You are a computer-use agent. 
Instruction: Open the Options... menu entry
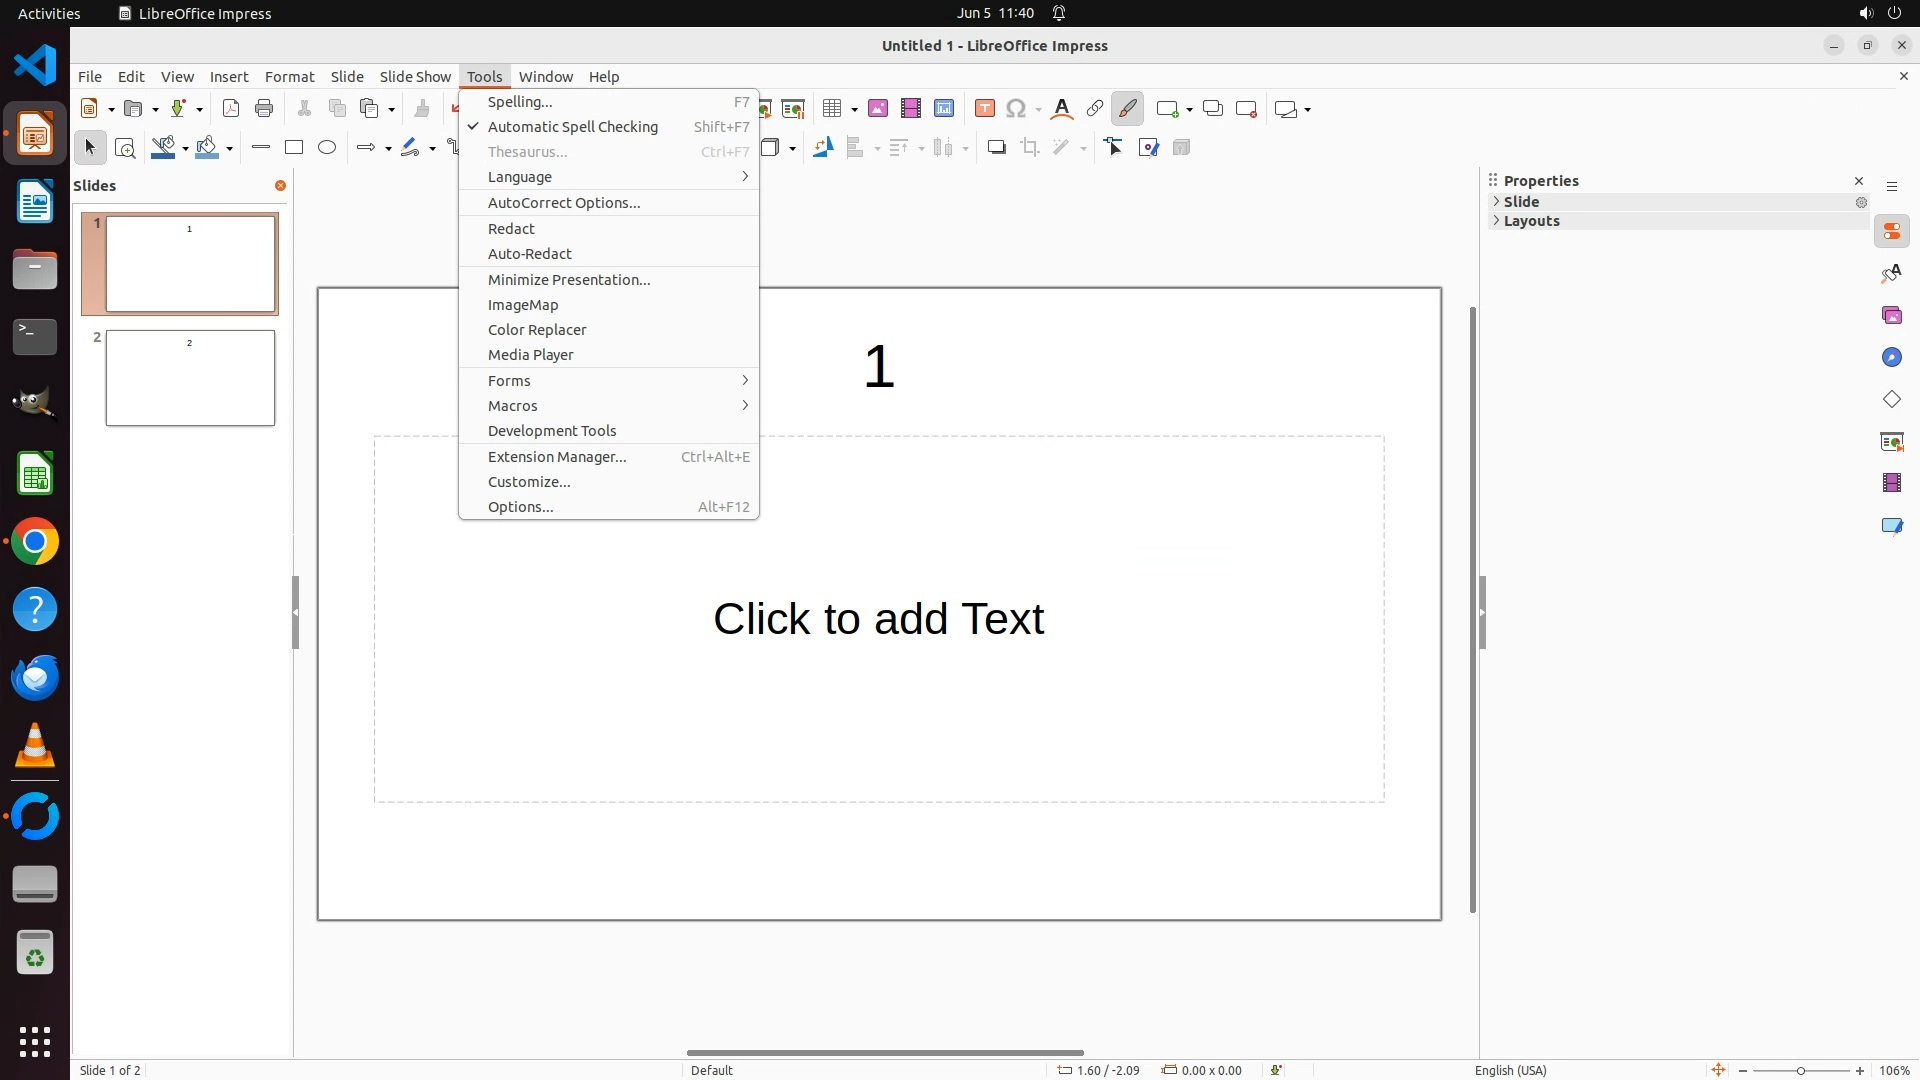tap(520, 507)
